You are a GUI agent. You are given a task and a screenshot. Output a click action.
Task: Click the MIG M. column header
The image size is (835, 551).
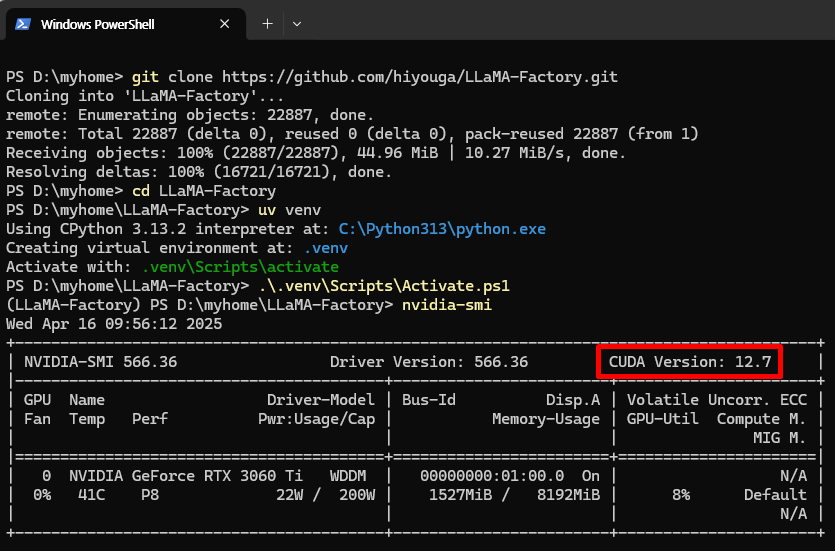pyautogui.click(x=780, y=439)
